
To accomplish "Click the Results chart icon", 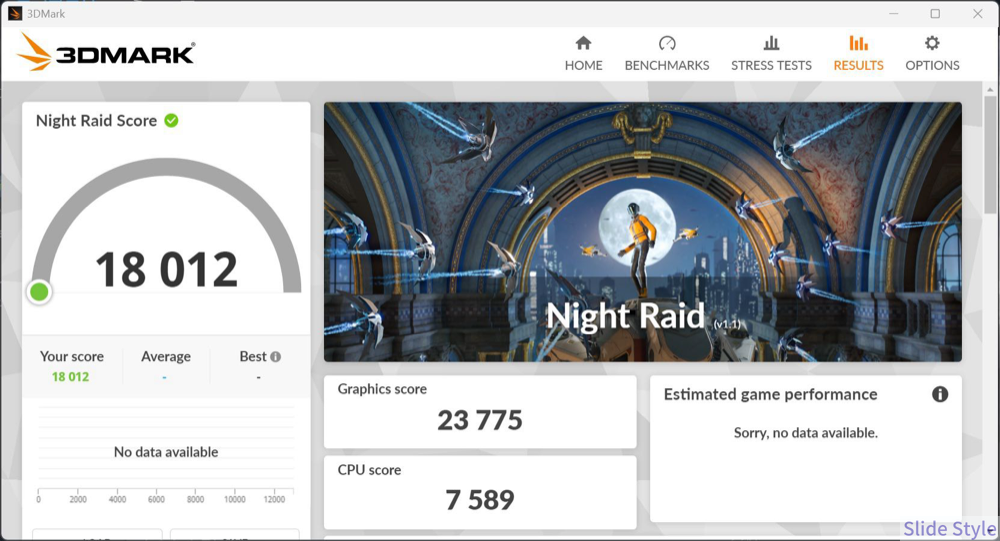I will coord(858,43).
